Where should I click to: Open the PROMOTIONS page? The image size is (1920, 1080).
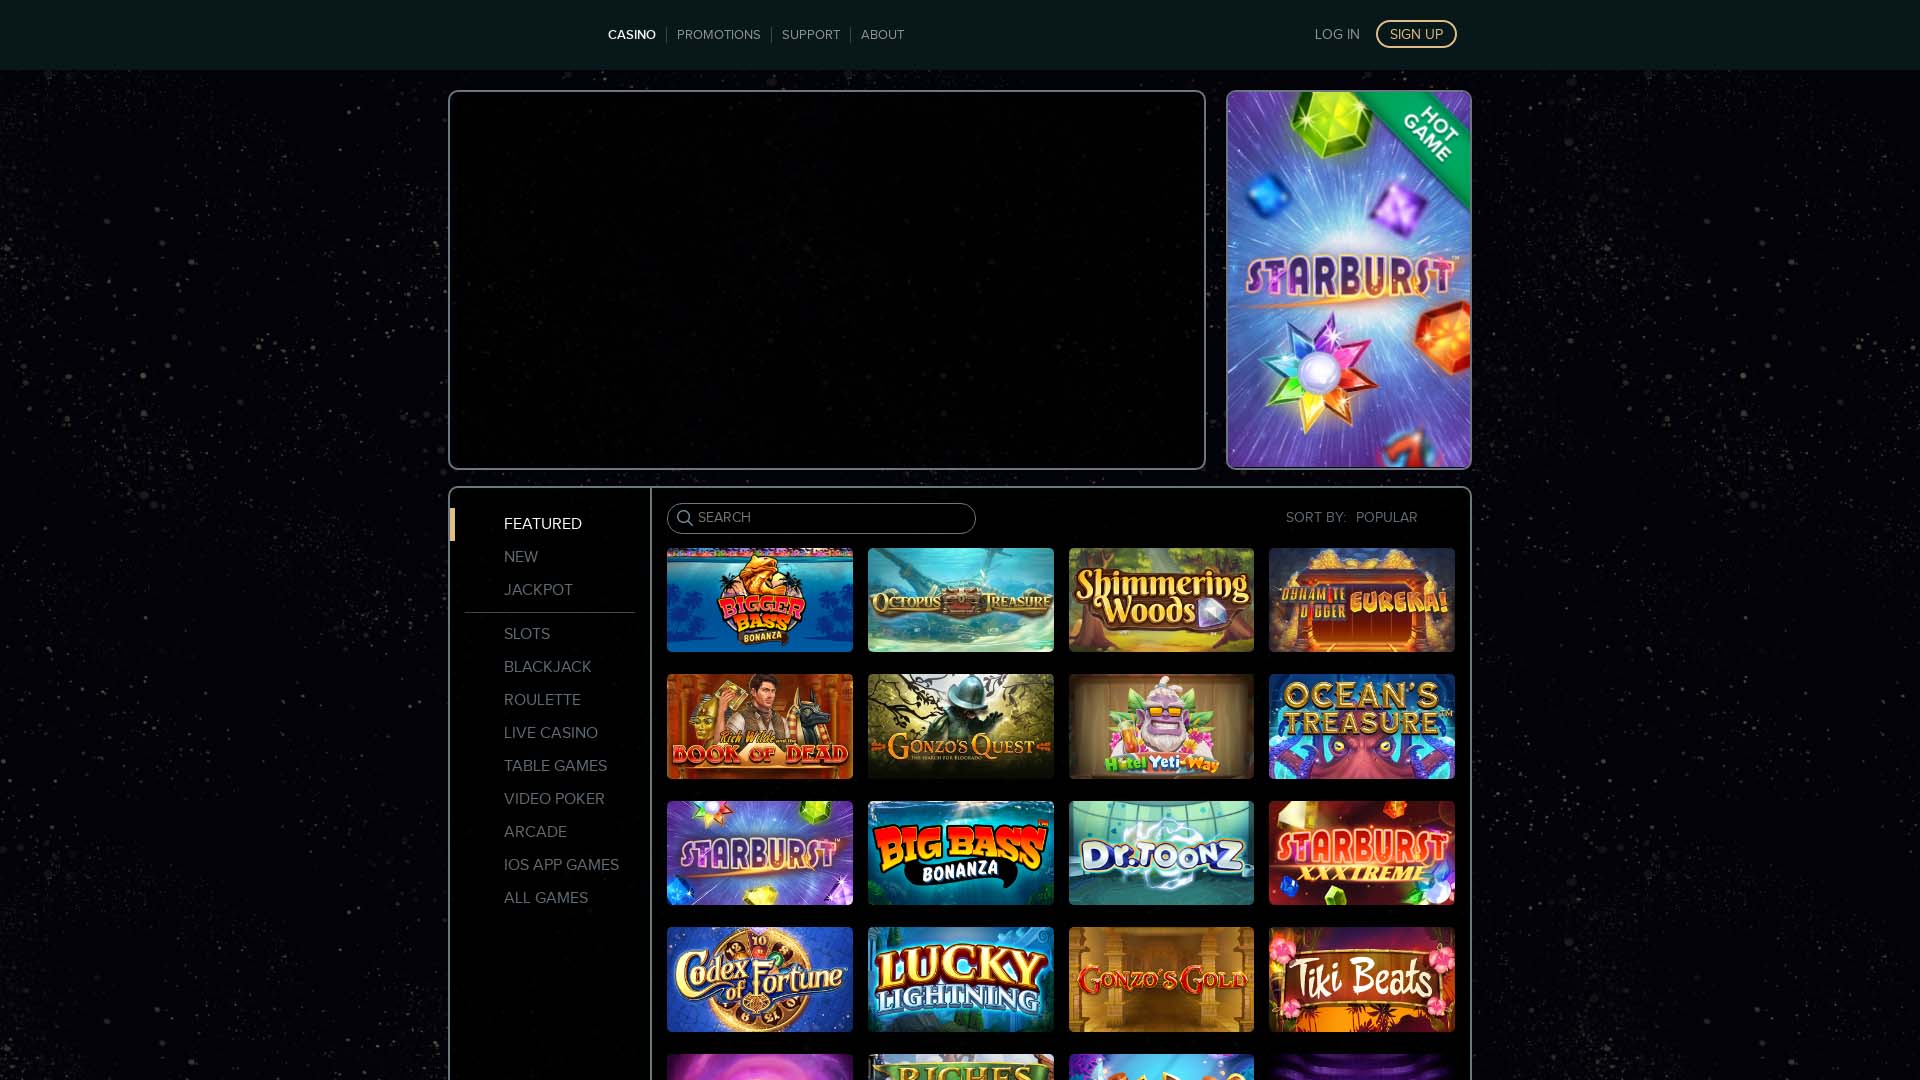pos(718,34)
